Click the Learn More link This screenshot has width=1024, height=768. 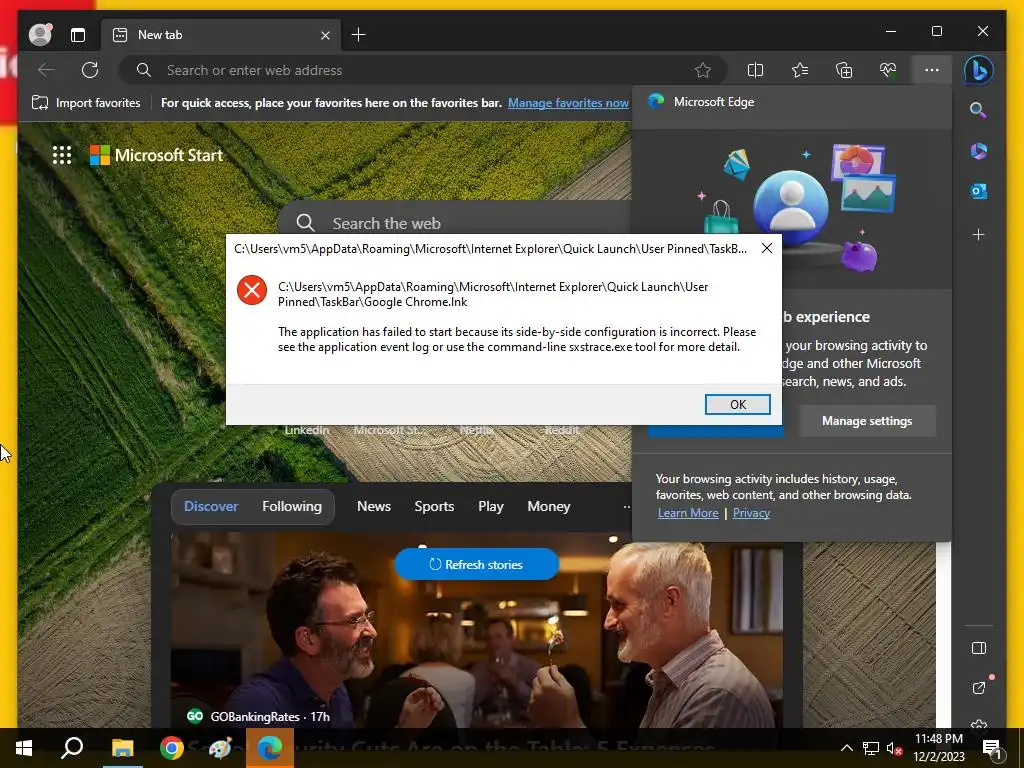688,513
